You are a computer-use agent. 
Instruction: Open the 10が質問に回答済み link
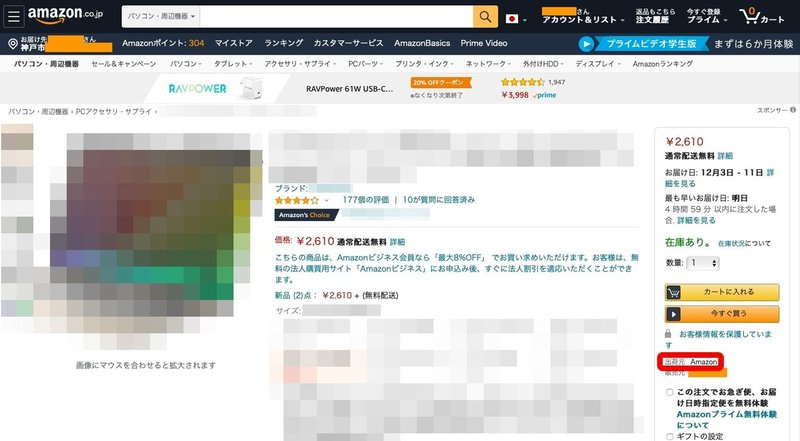click(438, 200)
